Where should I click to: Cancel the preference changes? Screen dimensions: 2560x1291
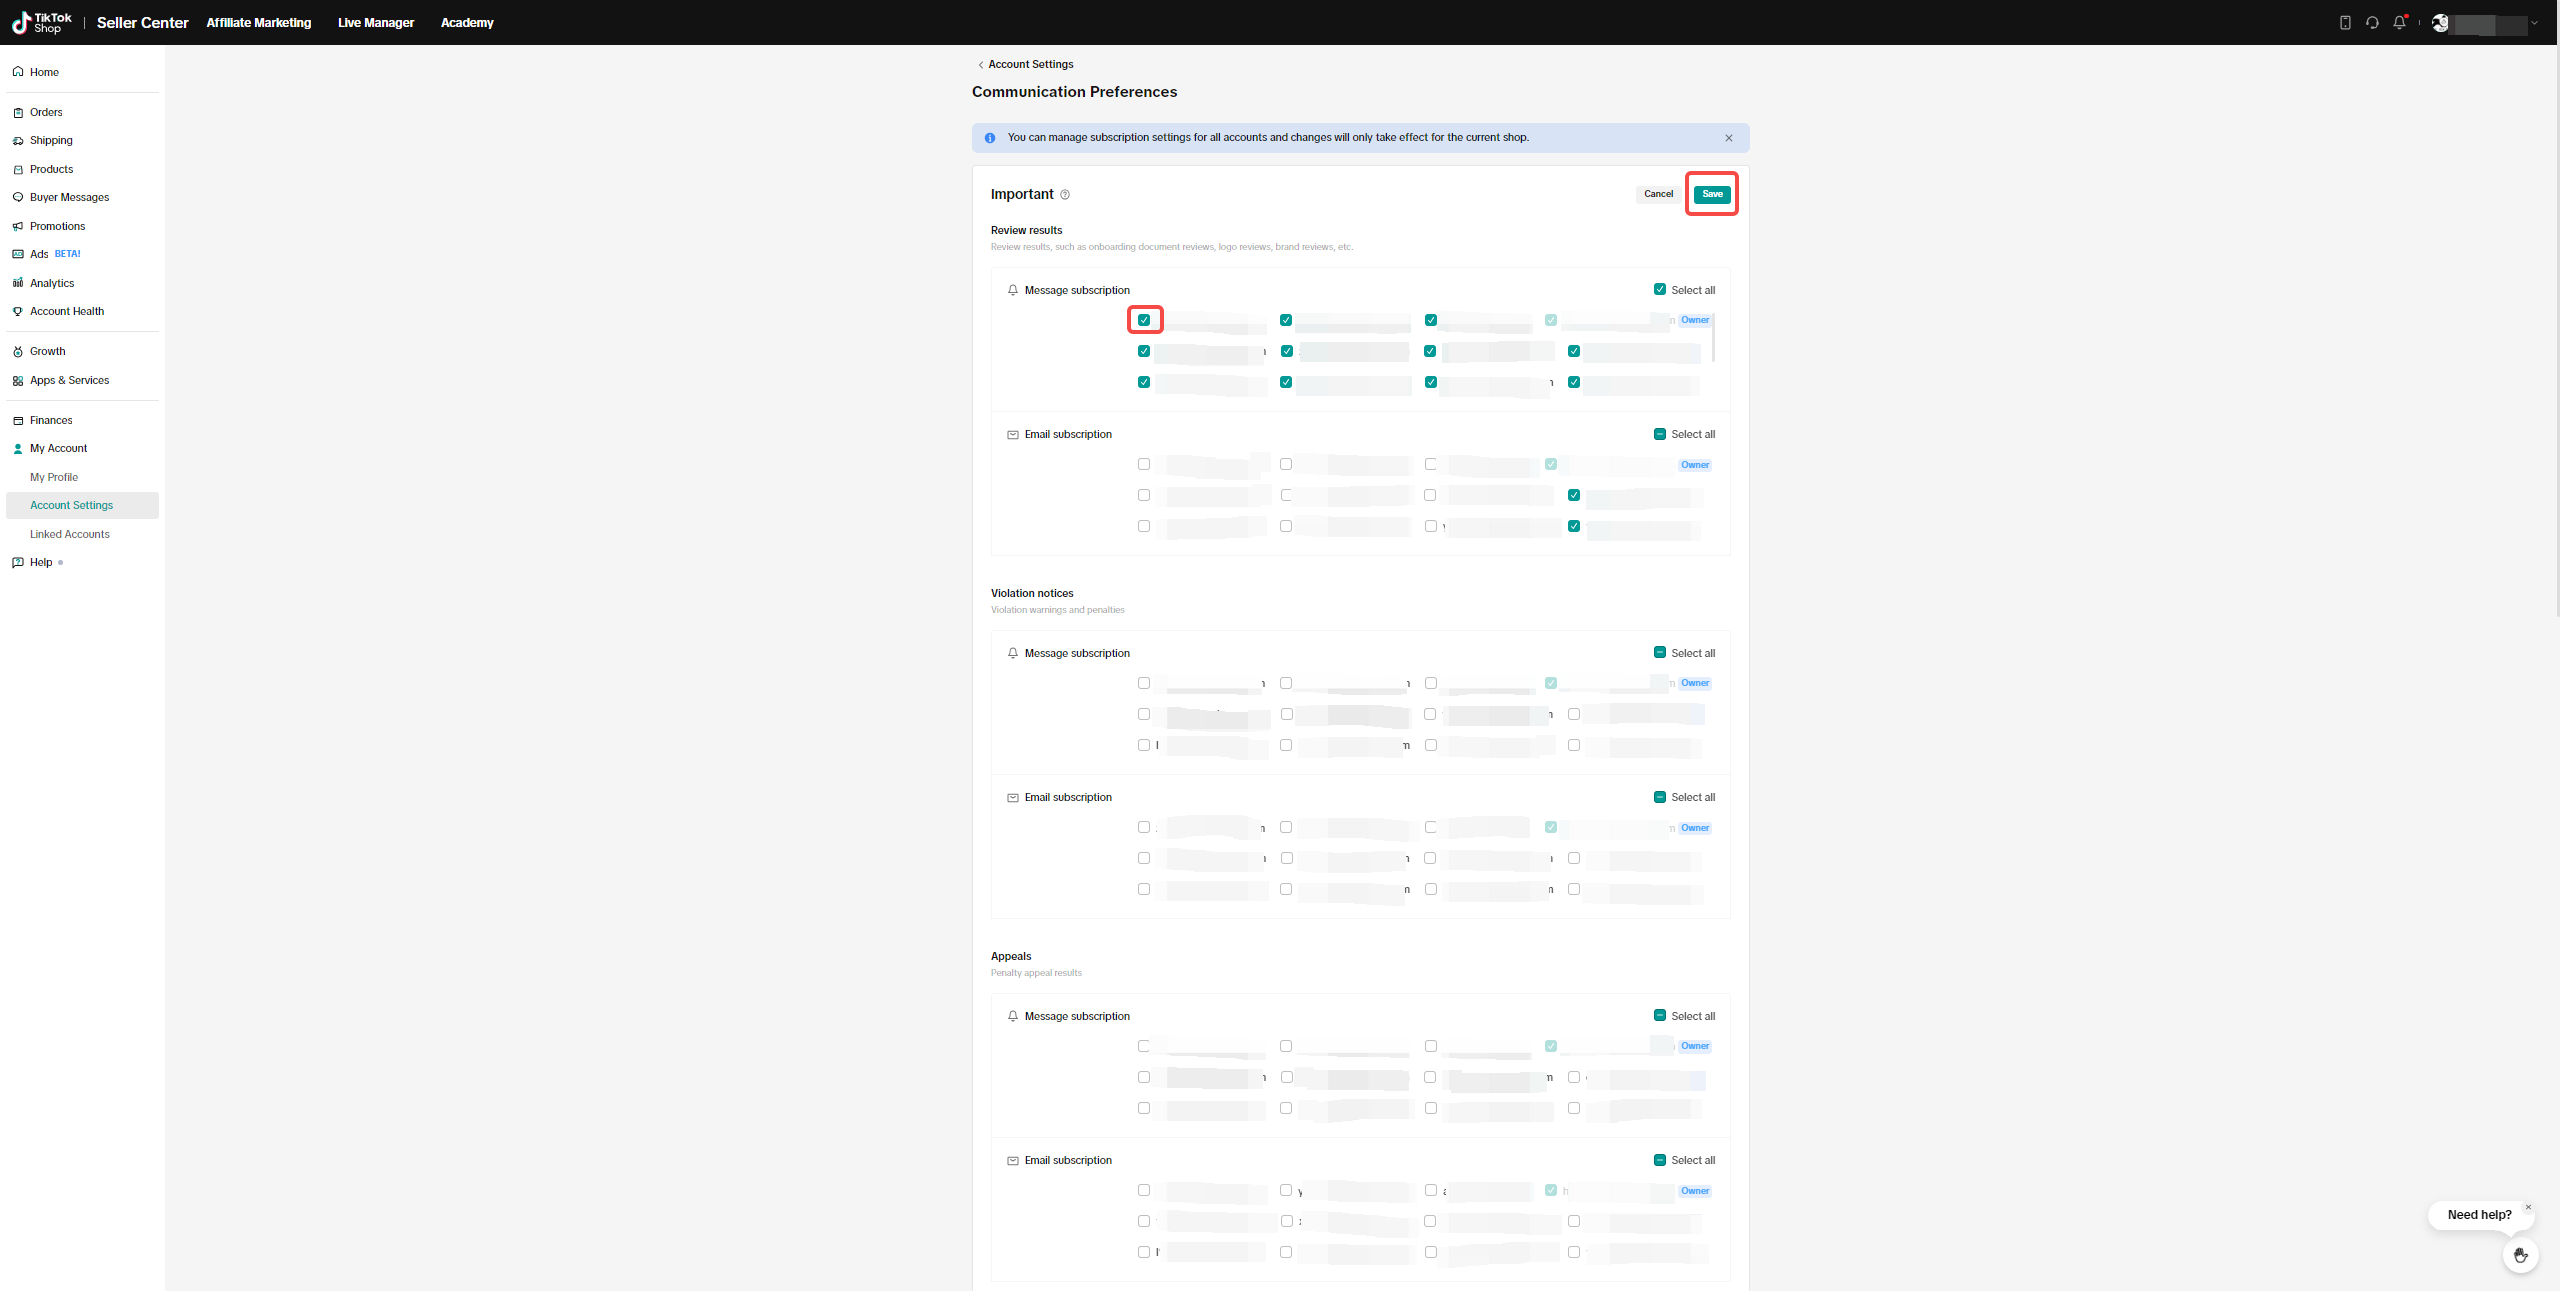[x=1658, y=194]
